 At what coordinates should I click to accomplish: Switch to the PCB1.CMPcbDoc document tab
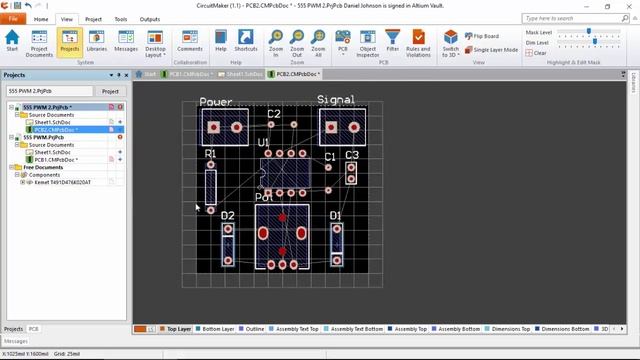[x=187, y=74]
